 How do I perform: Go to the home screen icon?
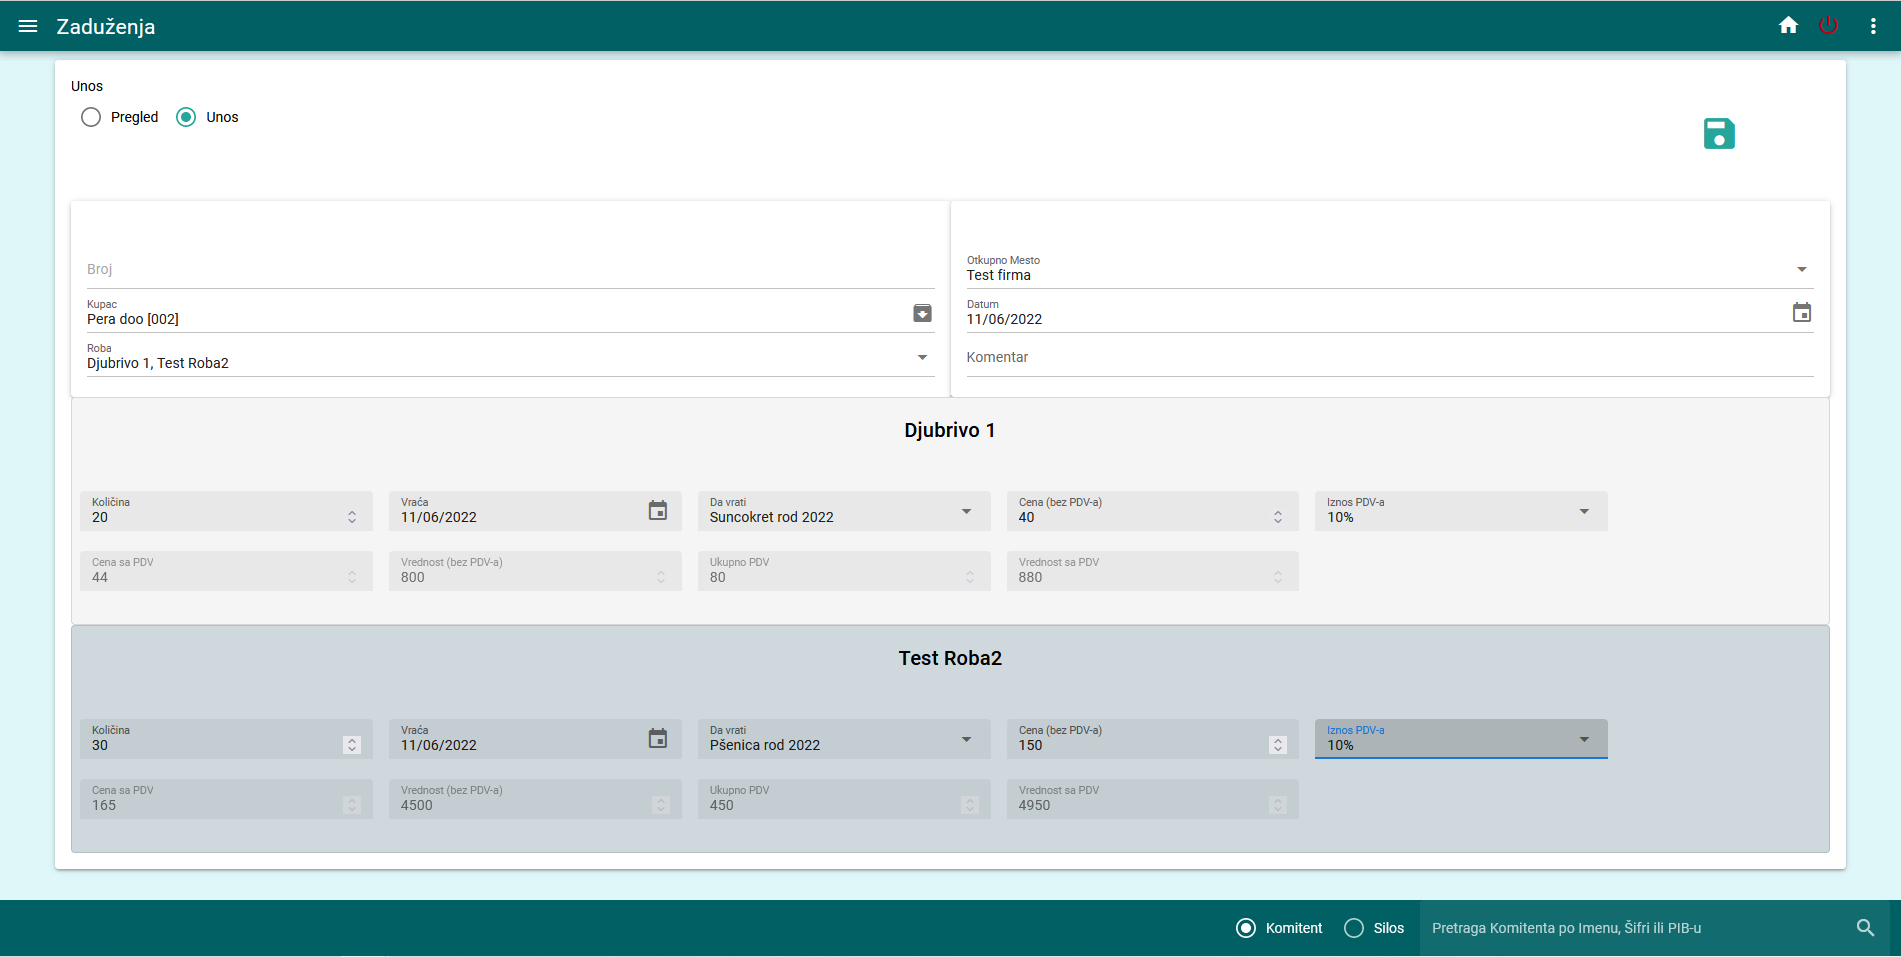pyautogui.click(x=1787, y=25)
